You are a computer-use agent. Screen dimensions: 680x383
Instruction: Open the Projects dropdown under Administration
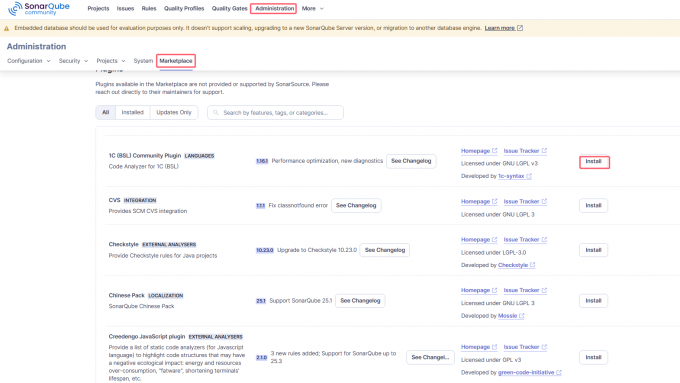coord(111,61)
